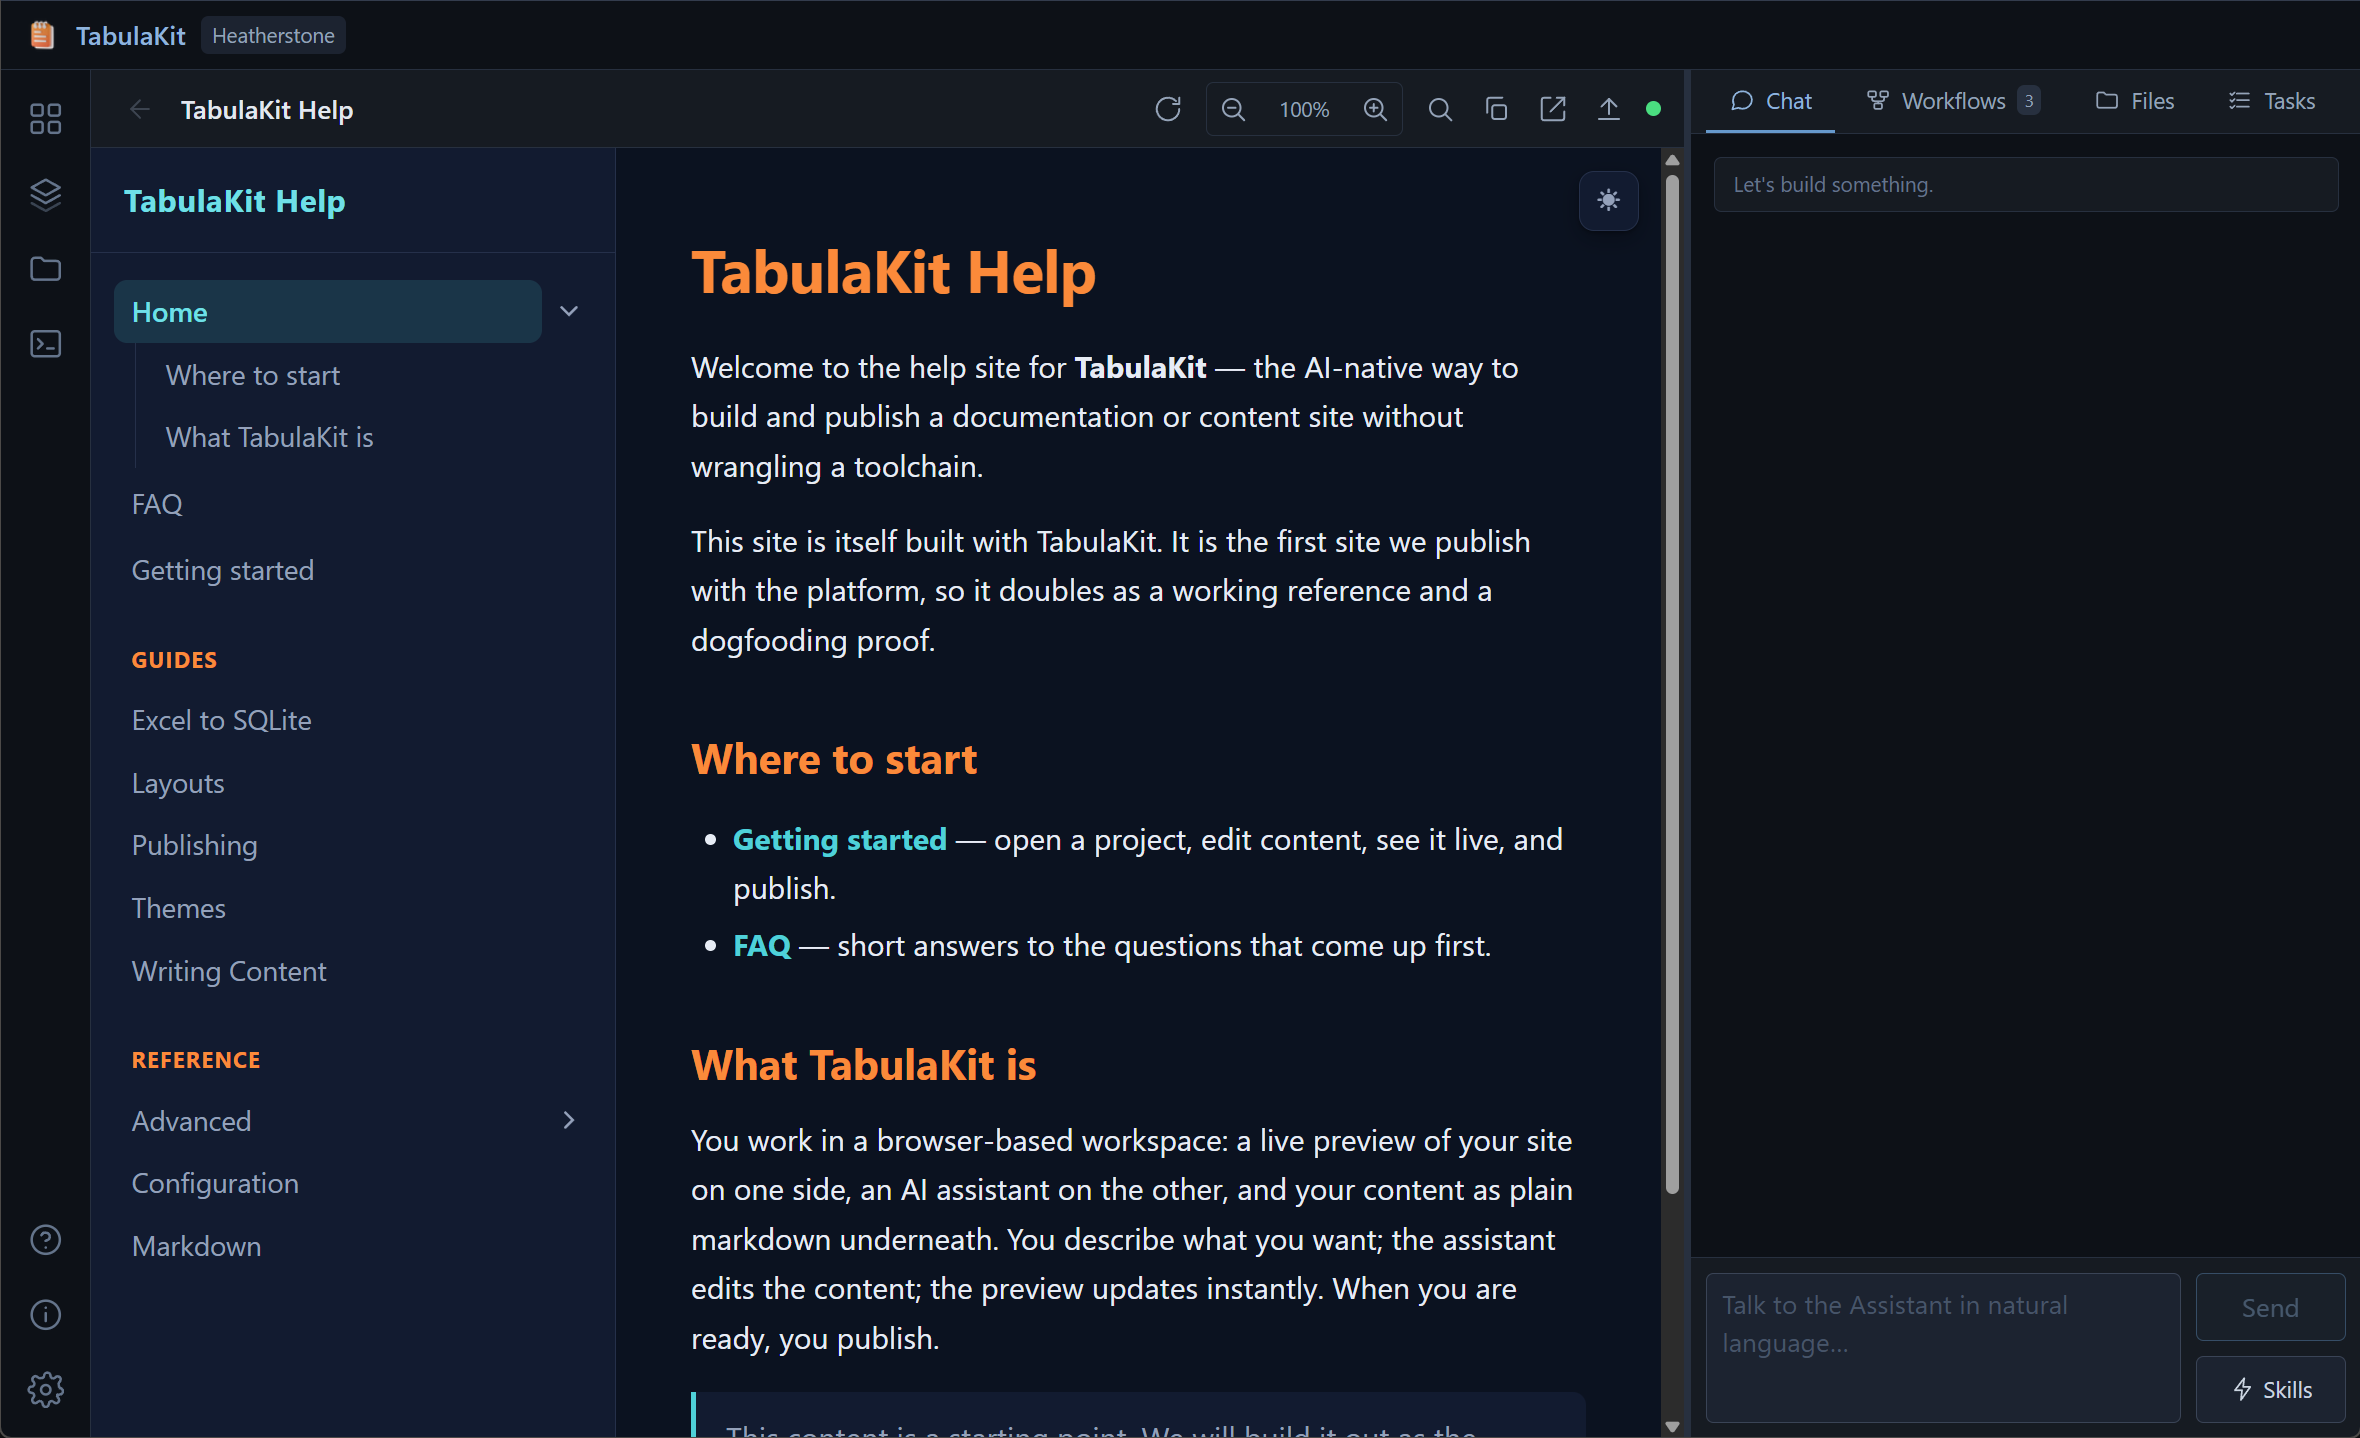Click the Heatherstone workspace badge
The image size is (2360, 1438).
click(273, 35)
